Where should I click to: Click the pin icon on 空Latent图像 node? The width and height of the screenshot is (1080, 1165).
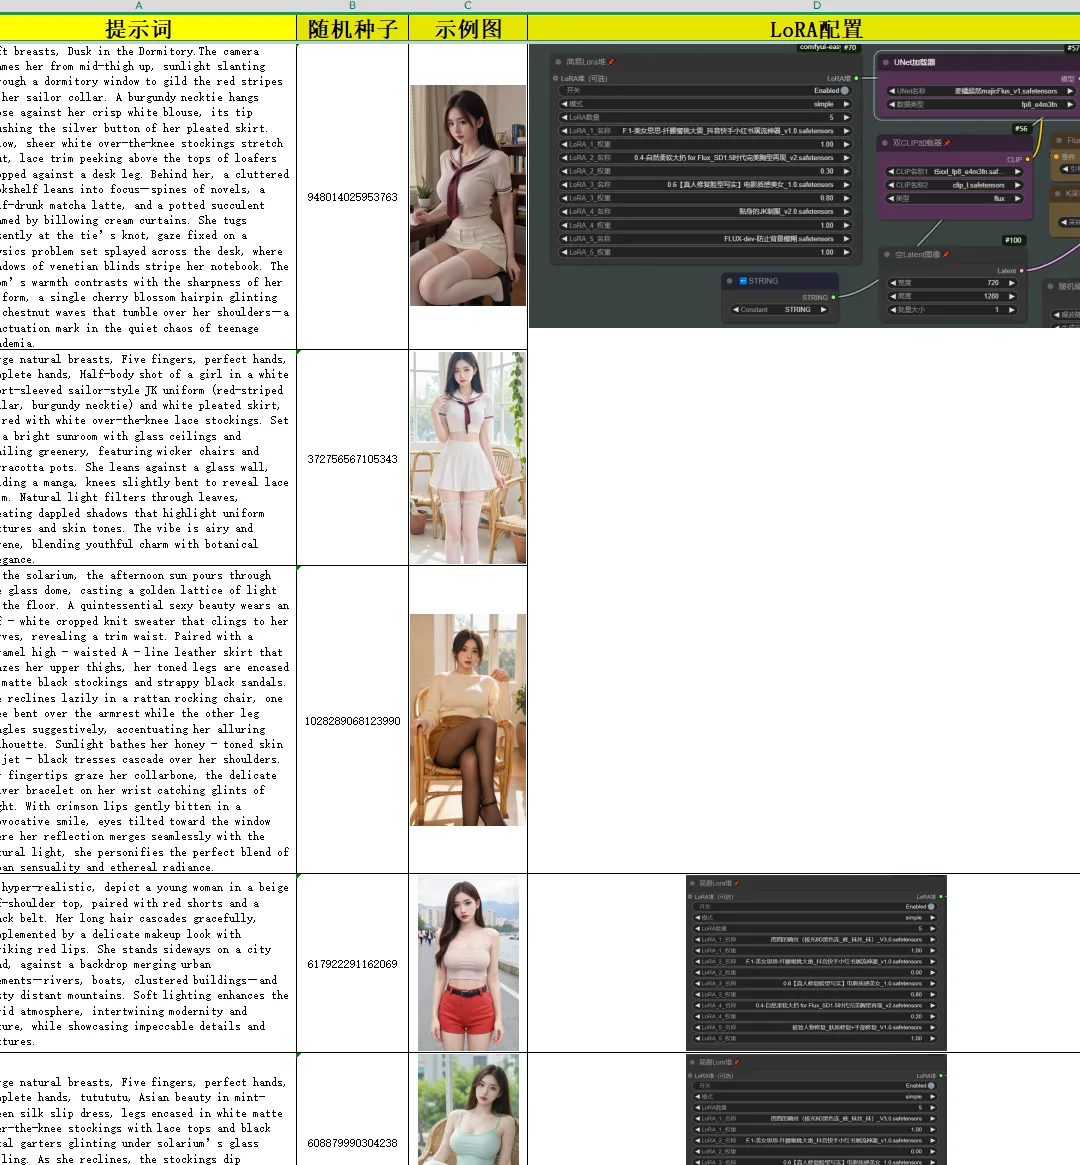pos(946,254)
